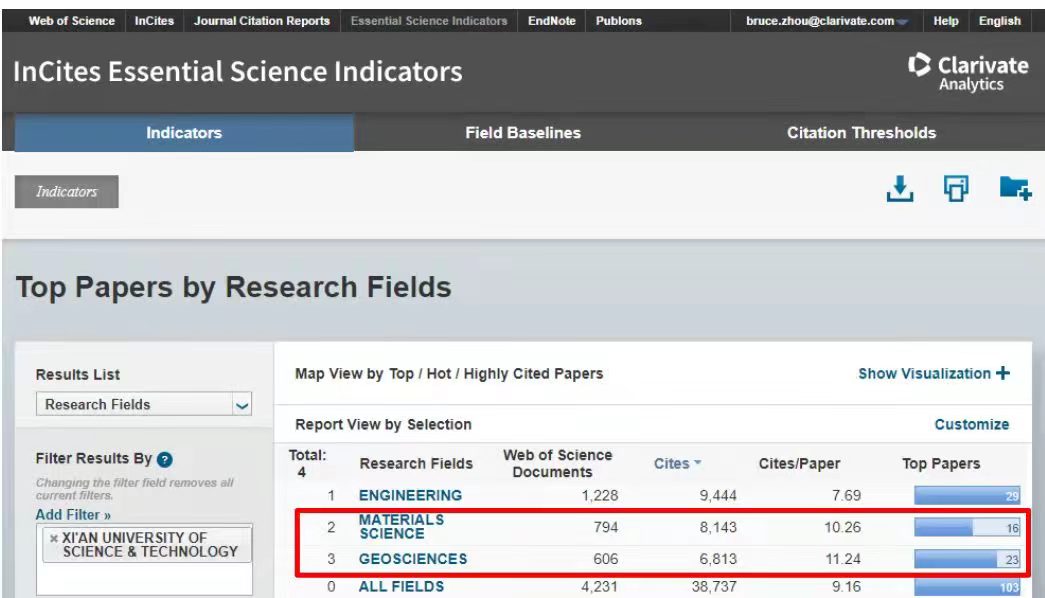Click XI'AN UNIVERSITY OF SCIENCE & TECHNOLOGY filter
Image resolution: width=1045 pixels, height=598 pixels.
pyautogui.click(x=149, y=545)
